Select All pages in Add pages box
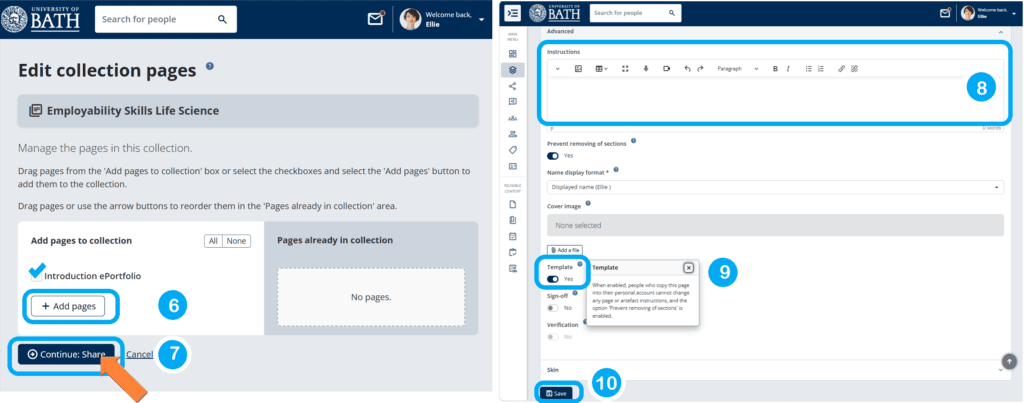This screenshot has height=403, width=1024. pos(213,241)
